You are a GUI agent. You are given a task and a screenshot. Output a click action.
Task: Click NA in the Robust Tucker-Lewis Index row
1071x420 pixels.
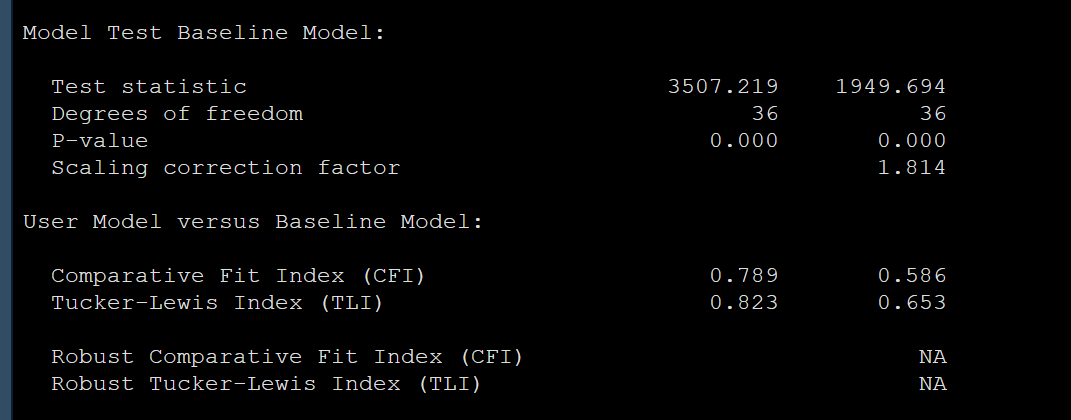[933, 384]
